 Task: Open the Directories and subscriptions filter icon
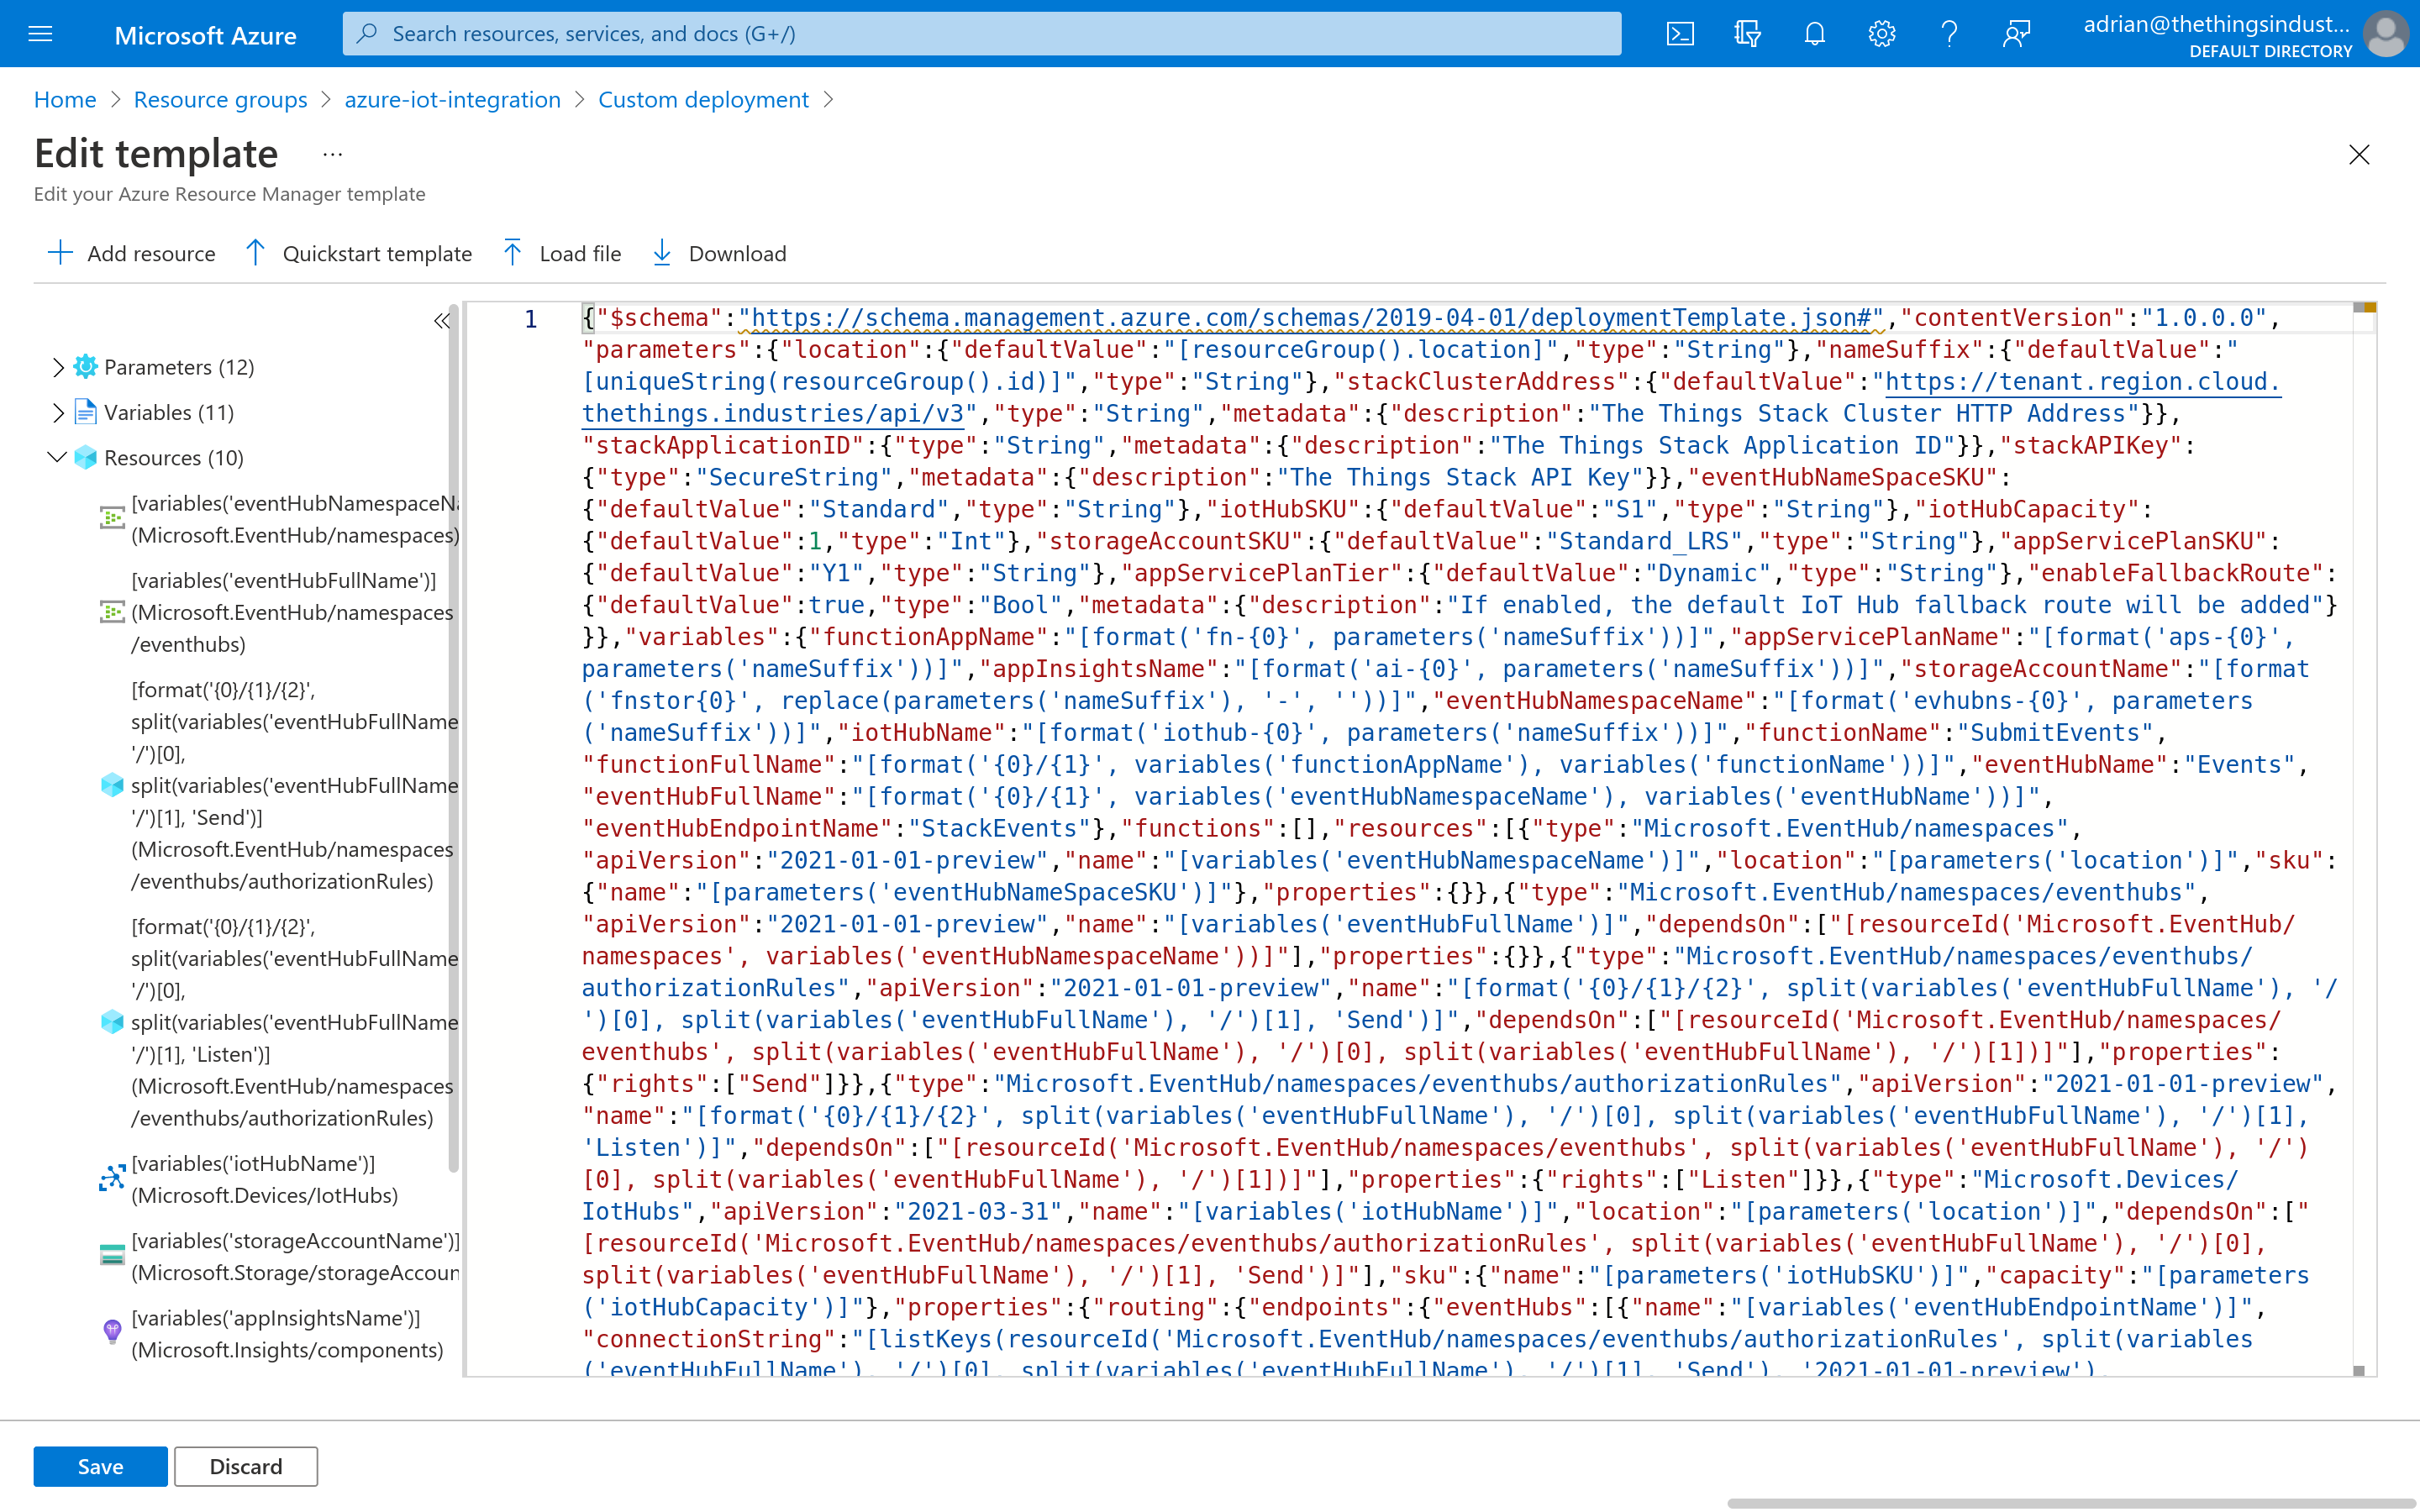point(1747,34)
